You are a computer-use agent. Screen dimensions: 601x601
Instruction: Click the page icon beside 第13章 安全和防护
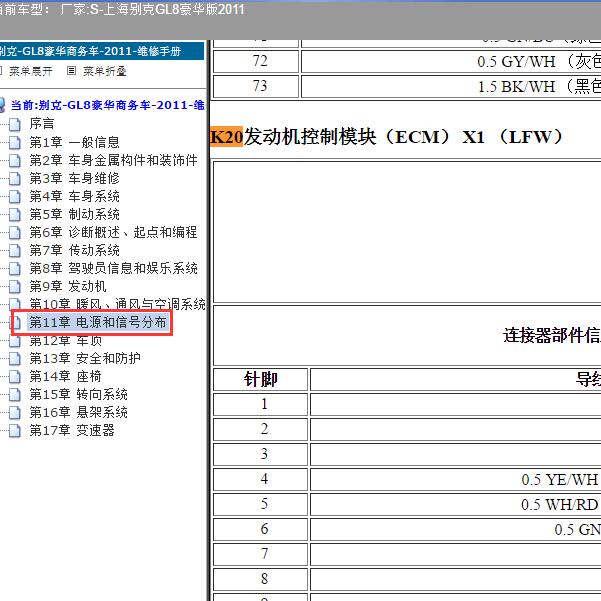(x=15, y=358)
